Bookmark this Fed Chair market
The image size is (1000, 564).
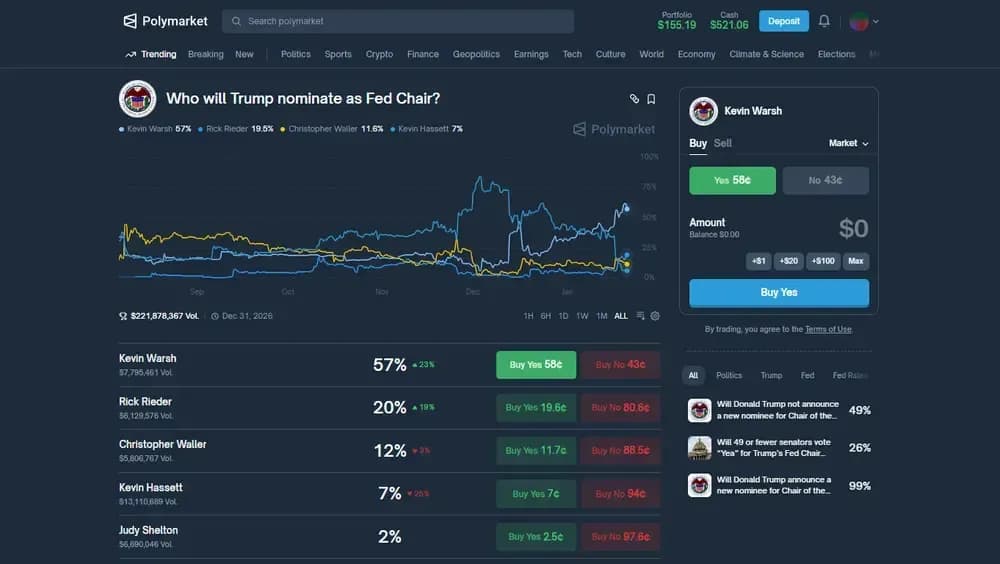651,99
